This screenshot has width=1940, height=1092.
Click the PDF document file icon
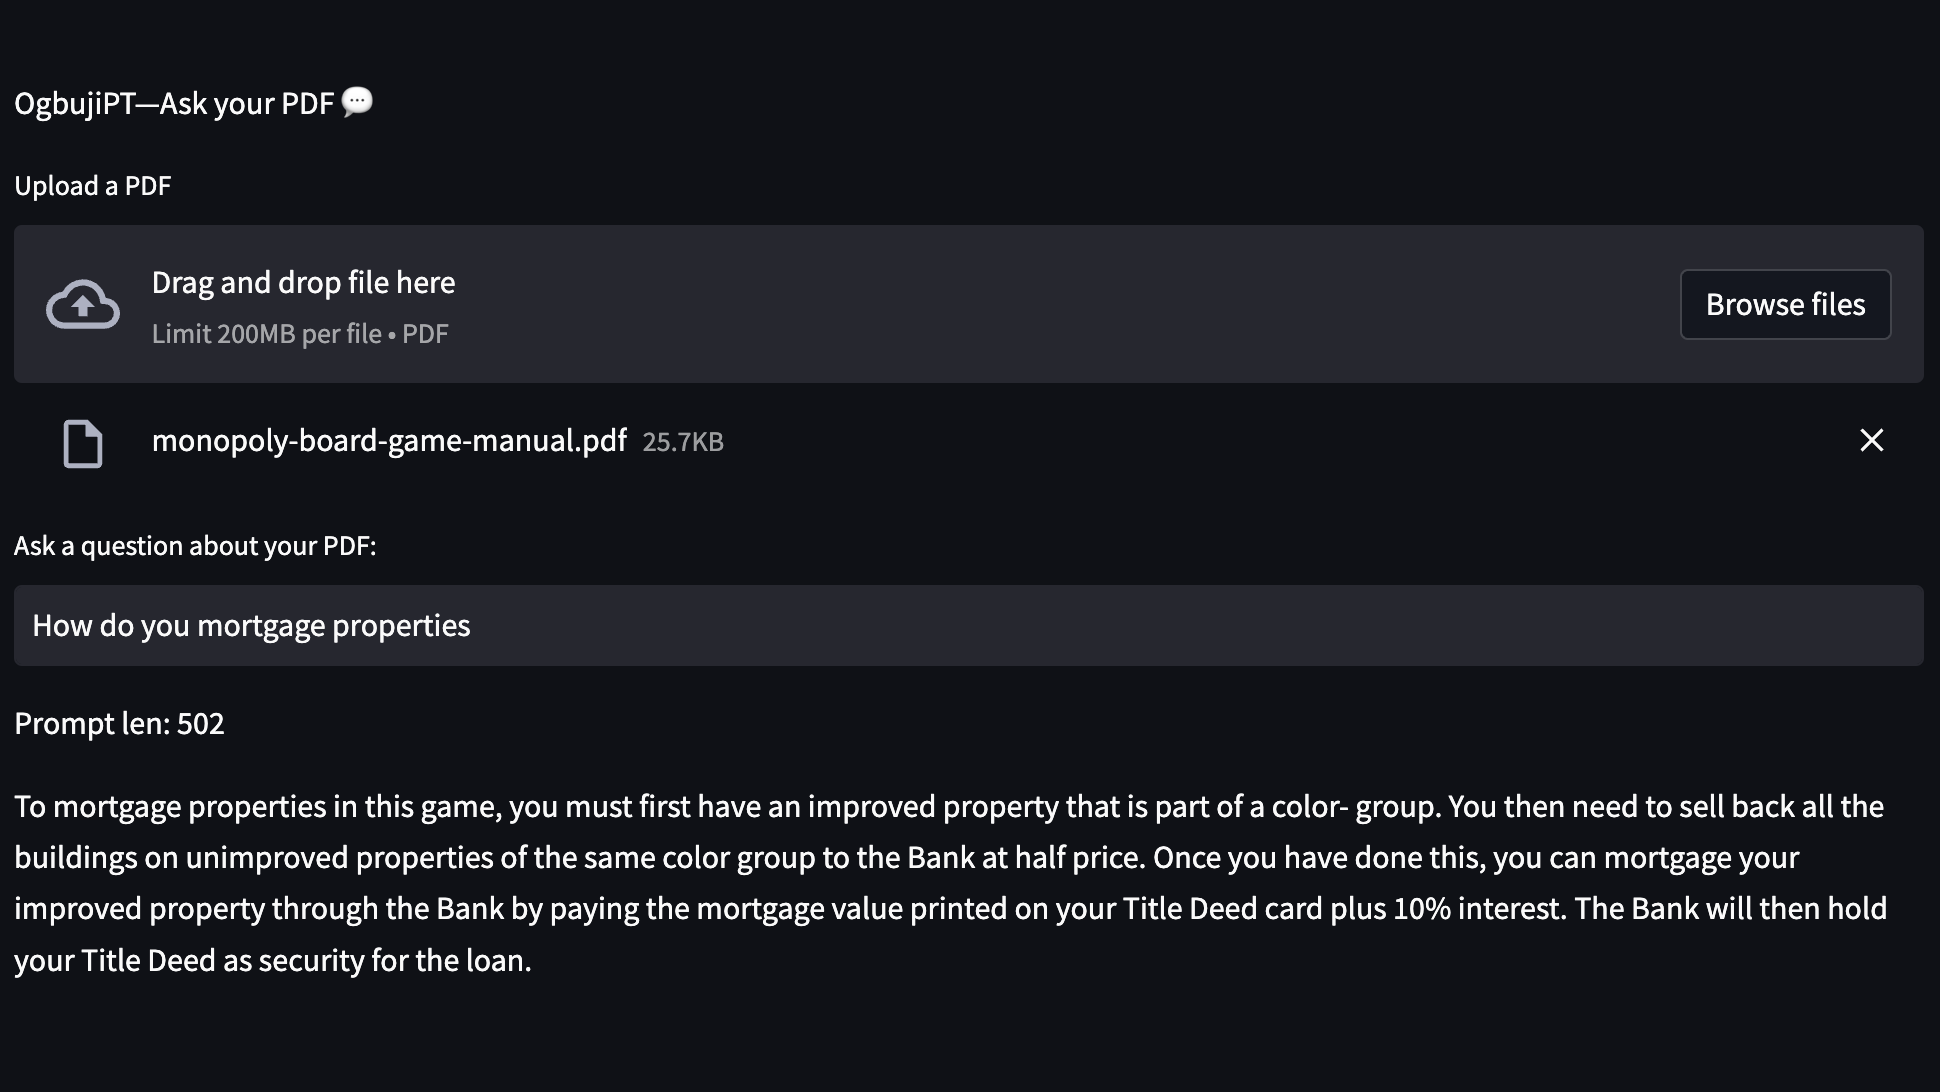[83, 443]
